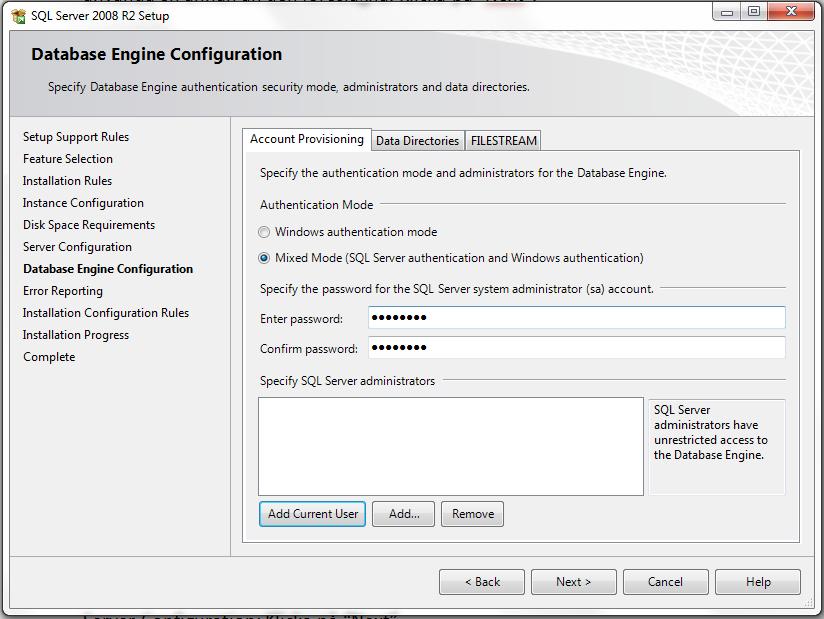Click the Confirm password field
Image resolution: width=824 pixels, height=619 pixels.
[576, 347]
